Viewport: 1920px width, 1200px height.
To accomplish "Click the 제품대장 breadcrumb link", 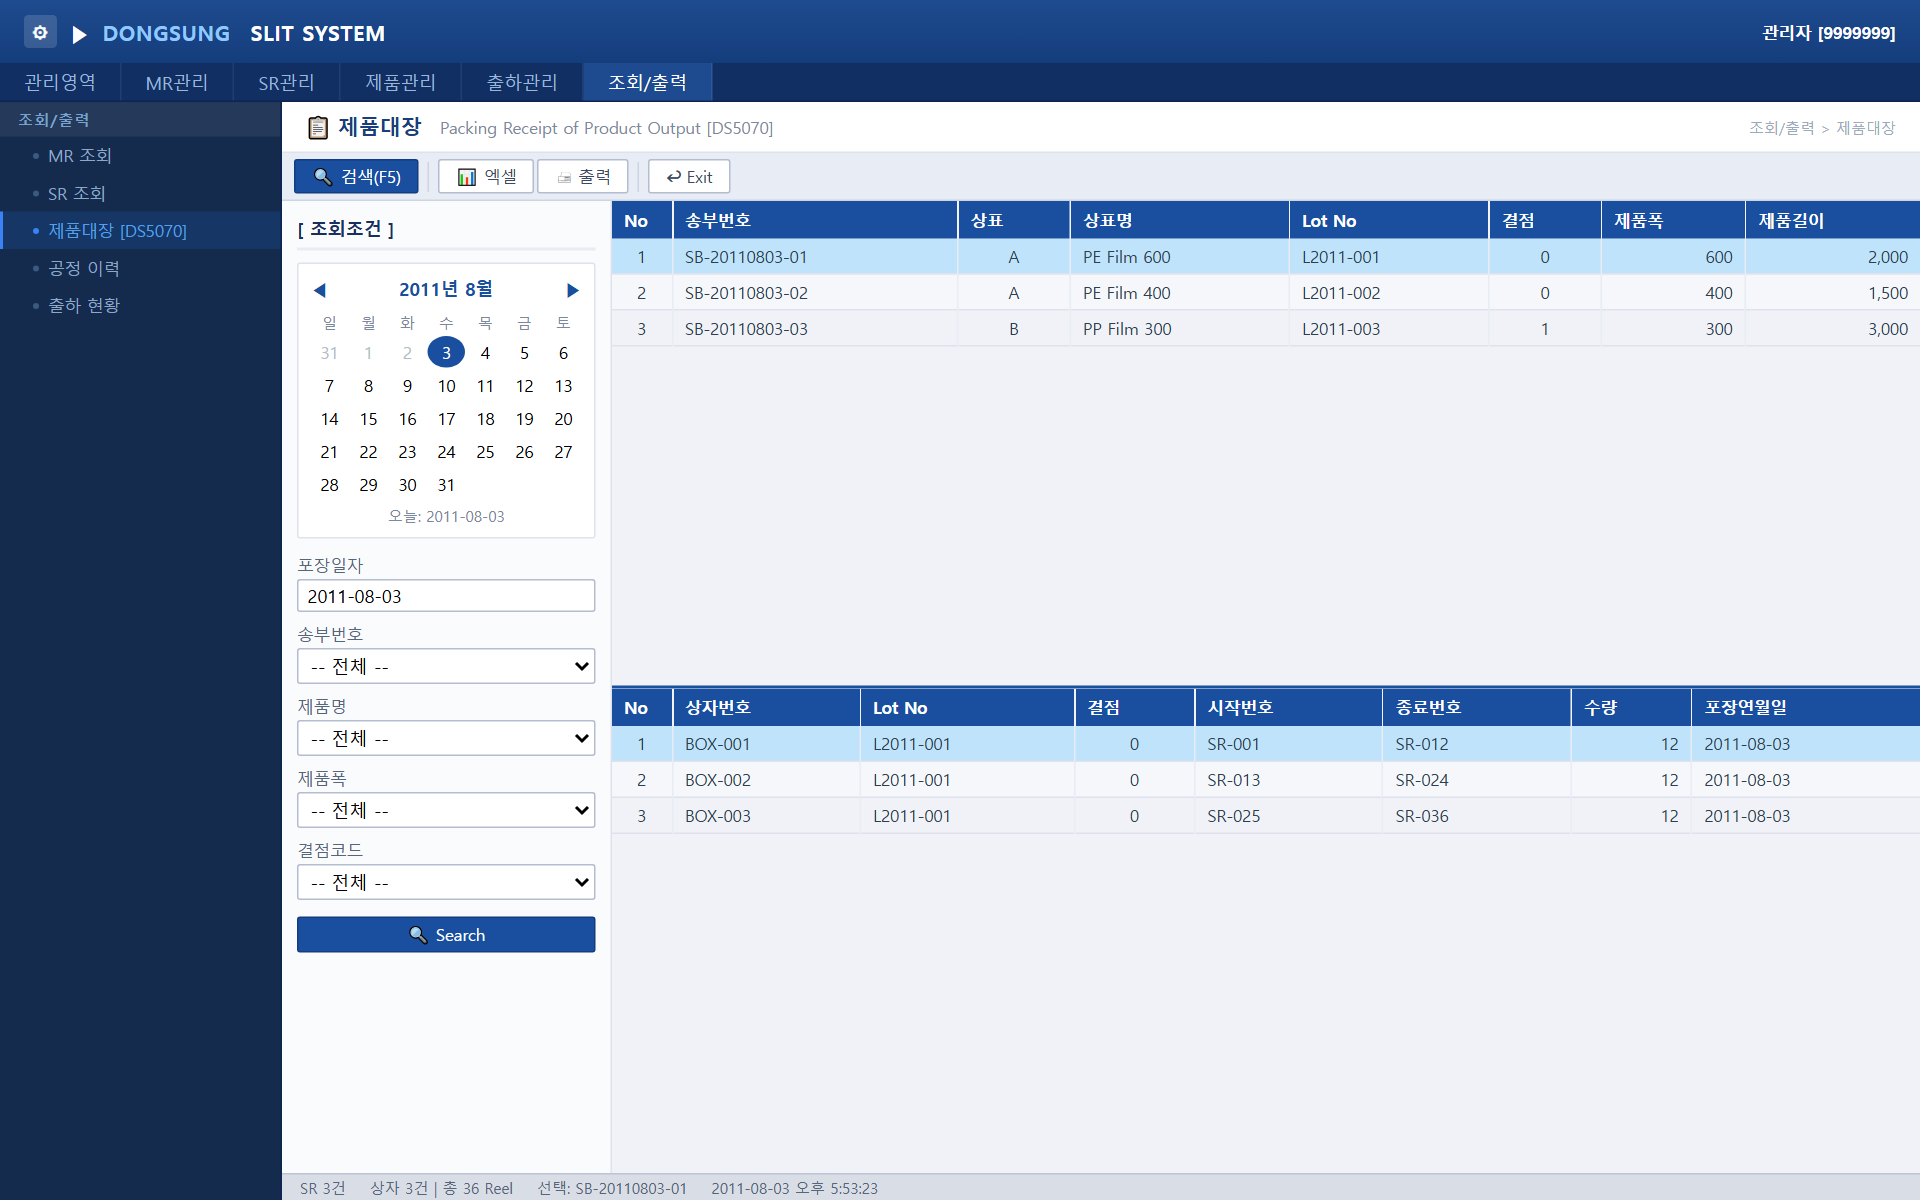I will coord(1866,128).
